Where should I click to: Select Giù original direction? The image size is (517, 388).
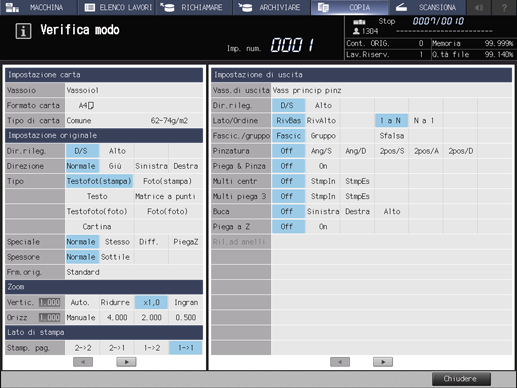pos(115,166)
